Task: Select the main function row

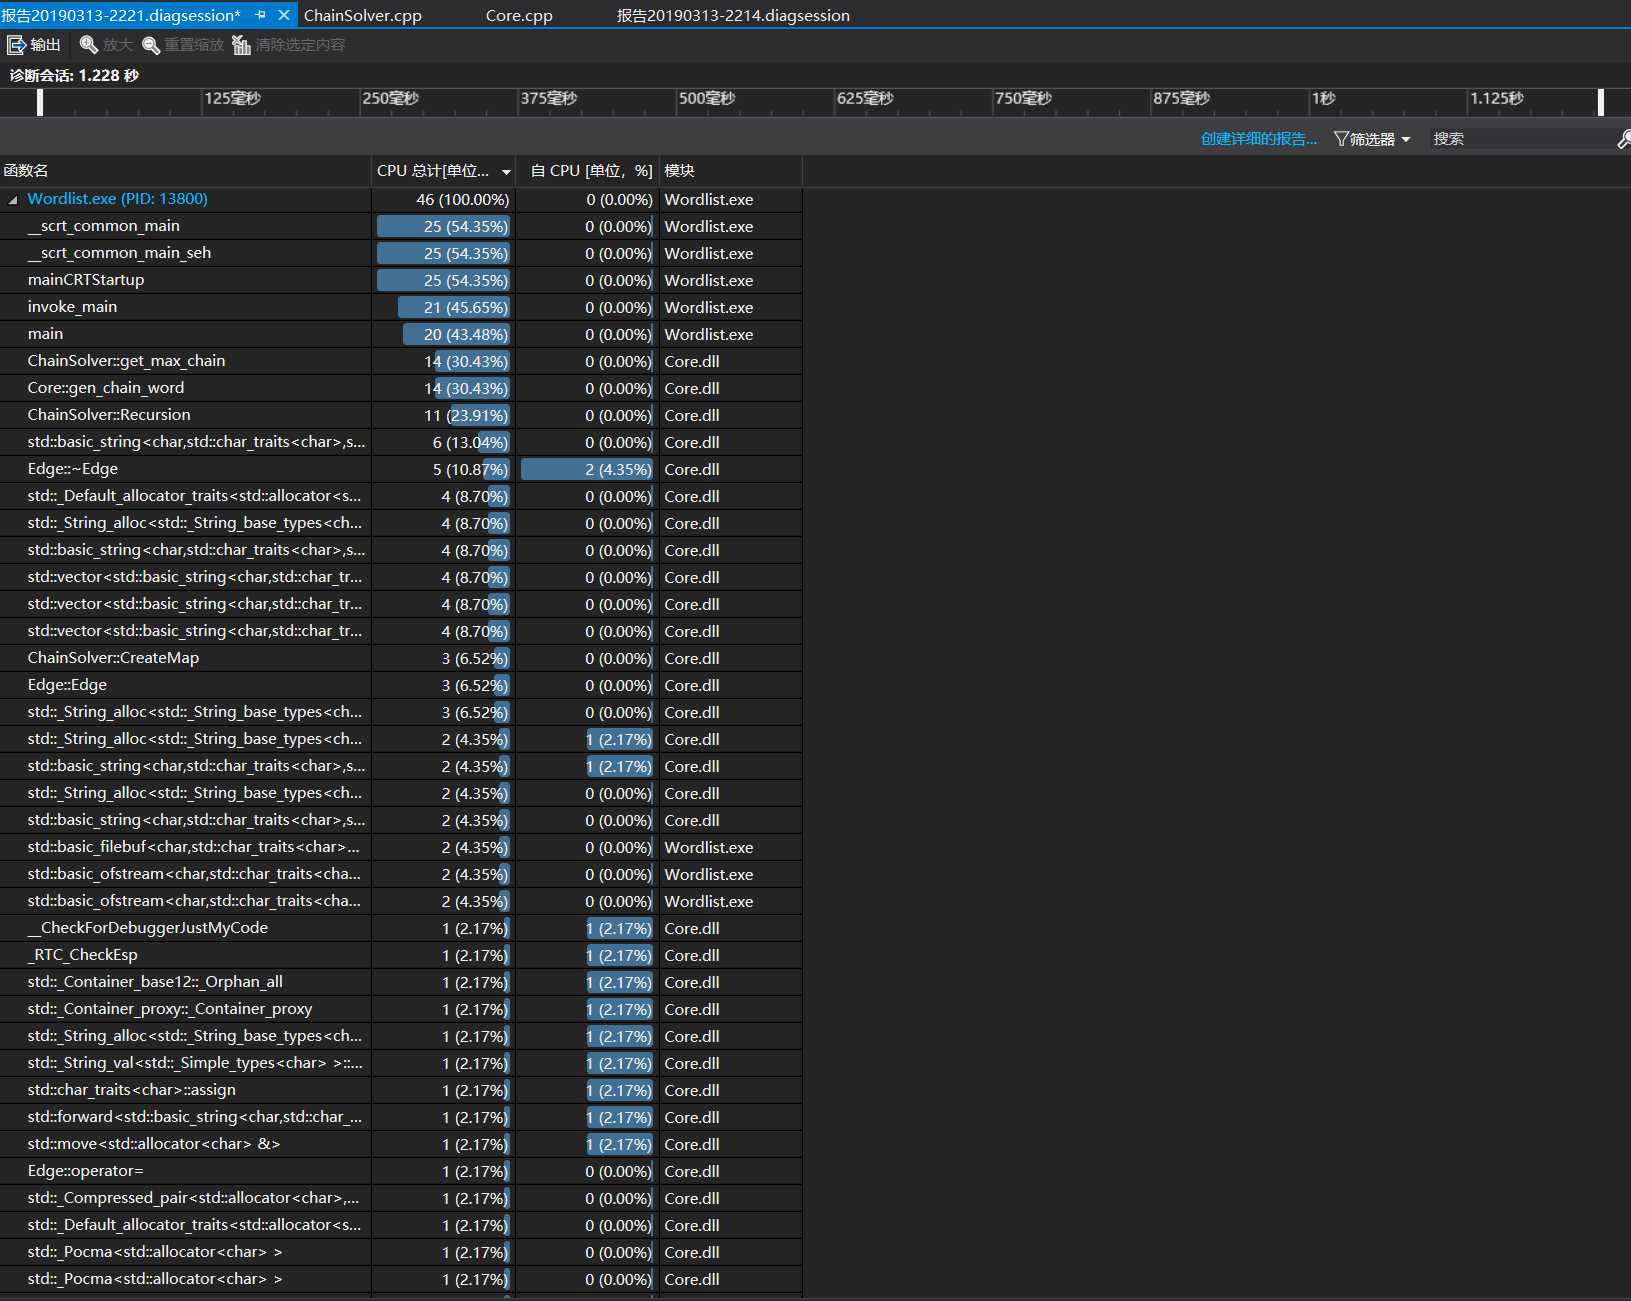Action: (x=400, y=334)
